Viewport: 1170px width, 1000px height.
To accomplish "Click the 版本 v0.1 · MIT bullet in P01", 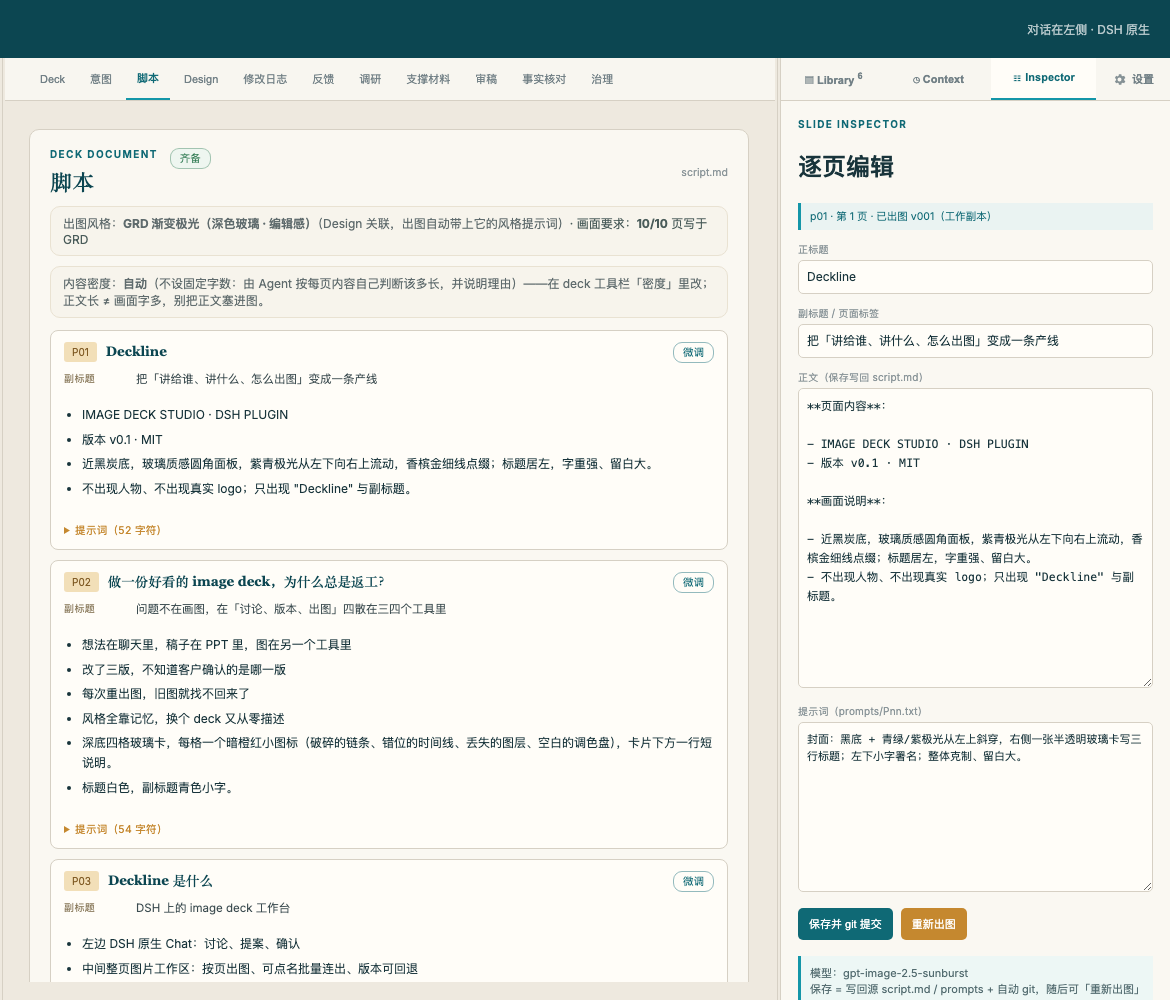I will tap(122, 440).
